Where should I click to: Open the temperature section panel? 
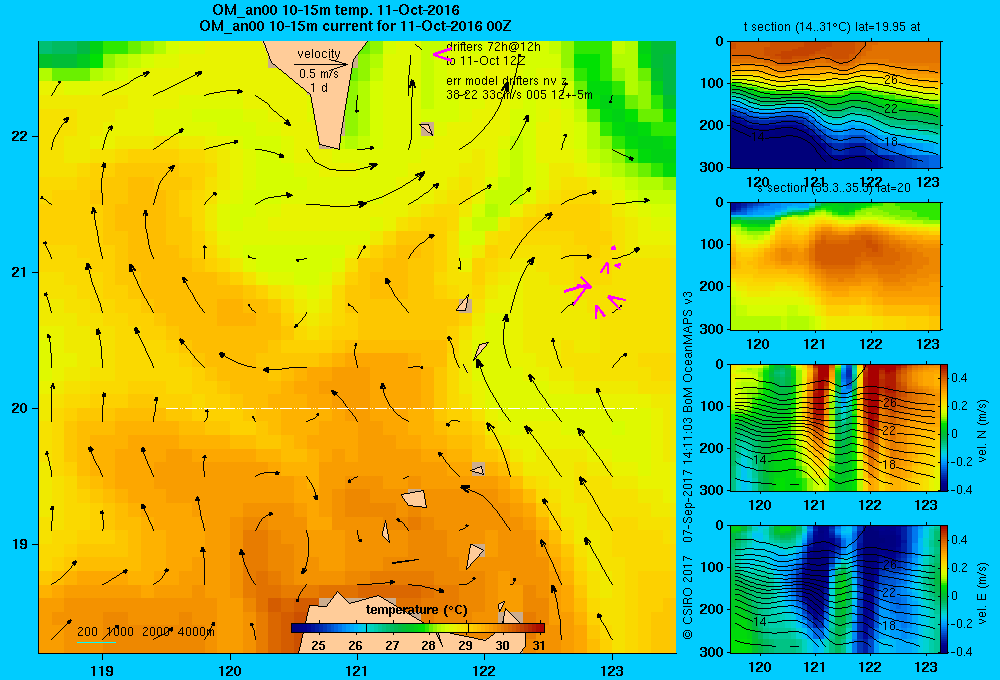point(835,105)
